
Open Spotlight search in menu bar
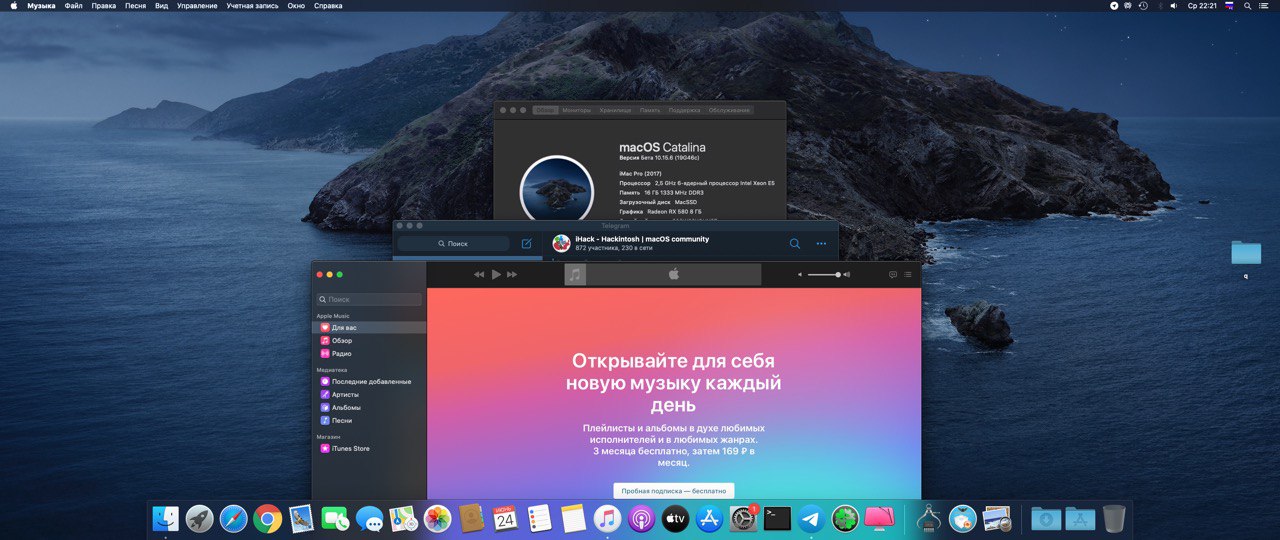[x=1246, y=6]
